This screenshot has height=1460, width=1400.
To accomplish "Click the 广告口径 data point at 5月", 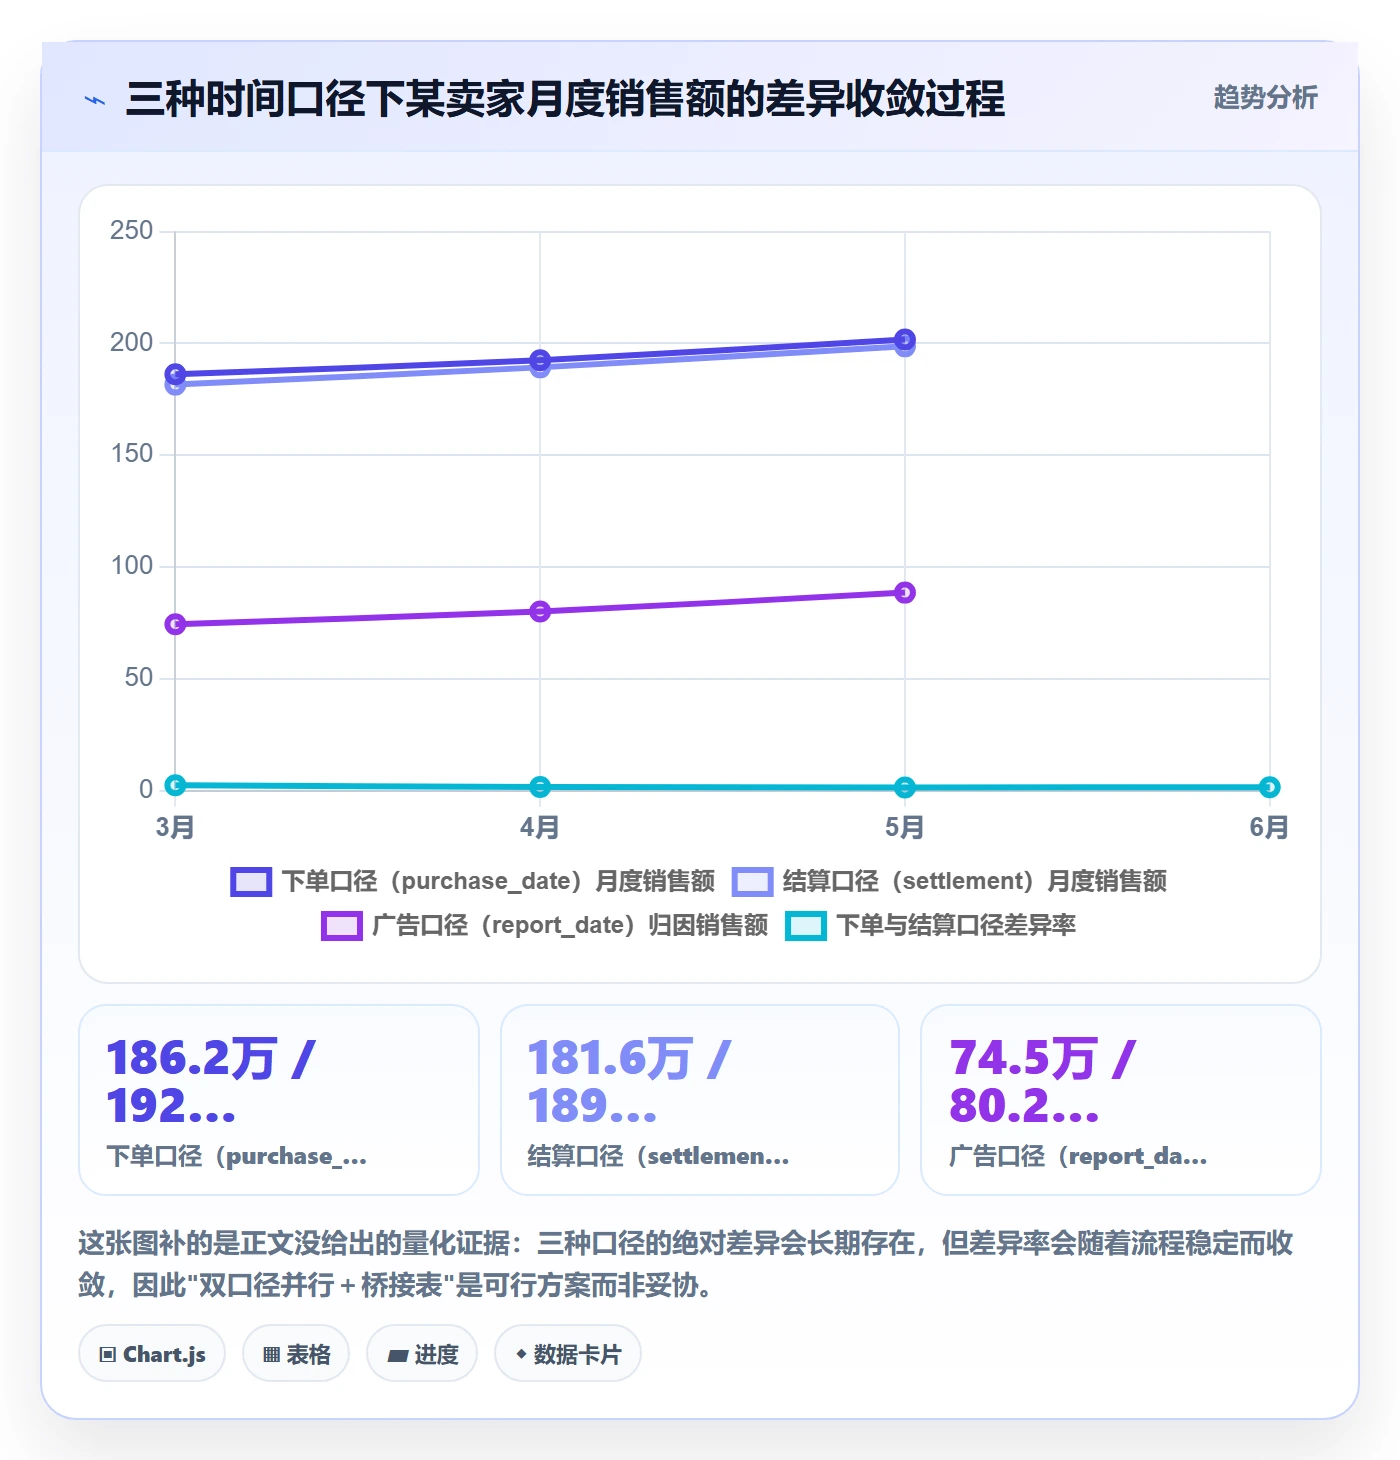I will 905,593.
